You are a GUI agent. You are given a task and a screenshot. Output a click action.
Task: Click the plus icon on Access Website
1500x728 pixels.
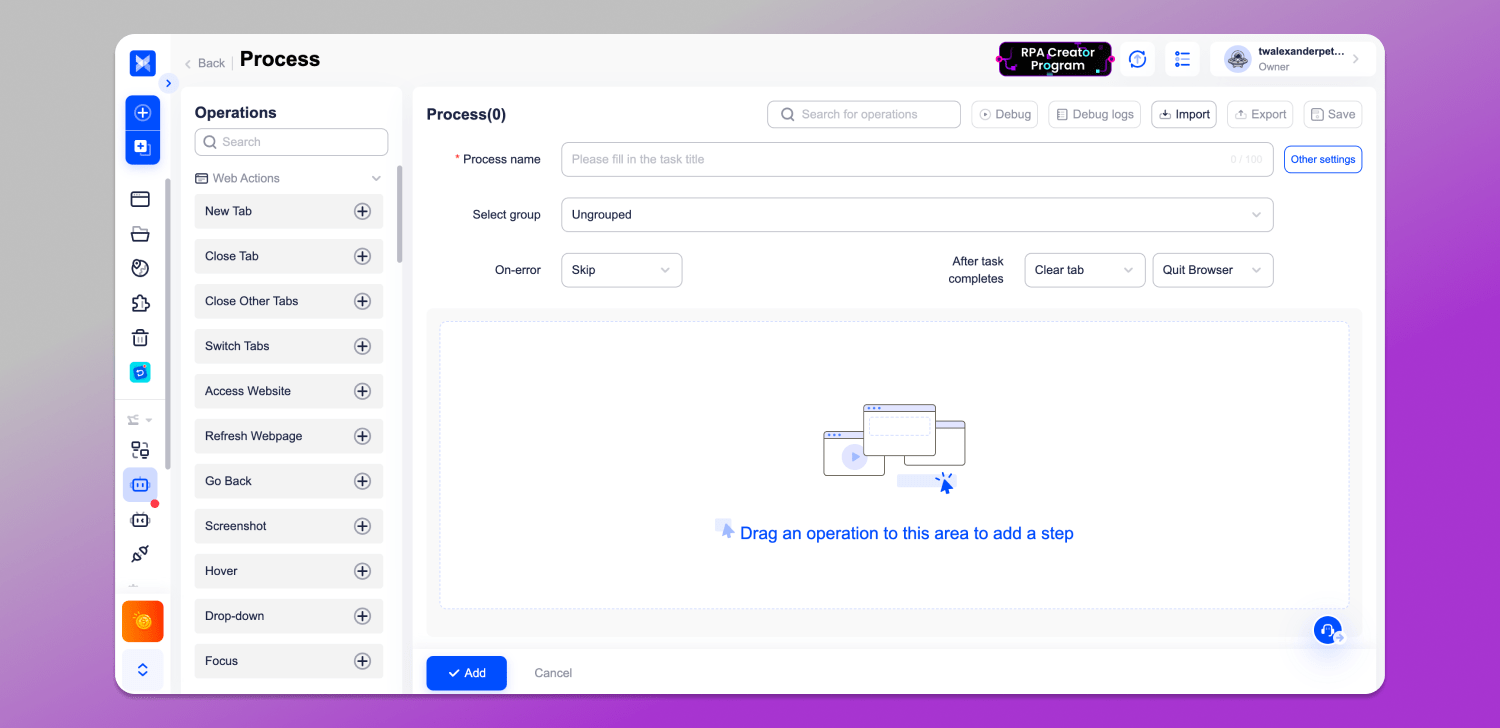363,391
